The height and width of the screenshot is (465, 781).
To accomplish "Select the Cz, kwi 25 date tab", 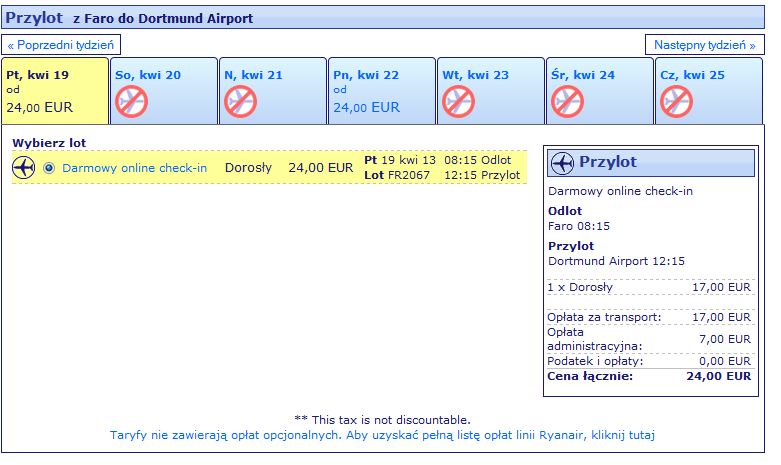I will tap(709, 91).
